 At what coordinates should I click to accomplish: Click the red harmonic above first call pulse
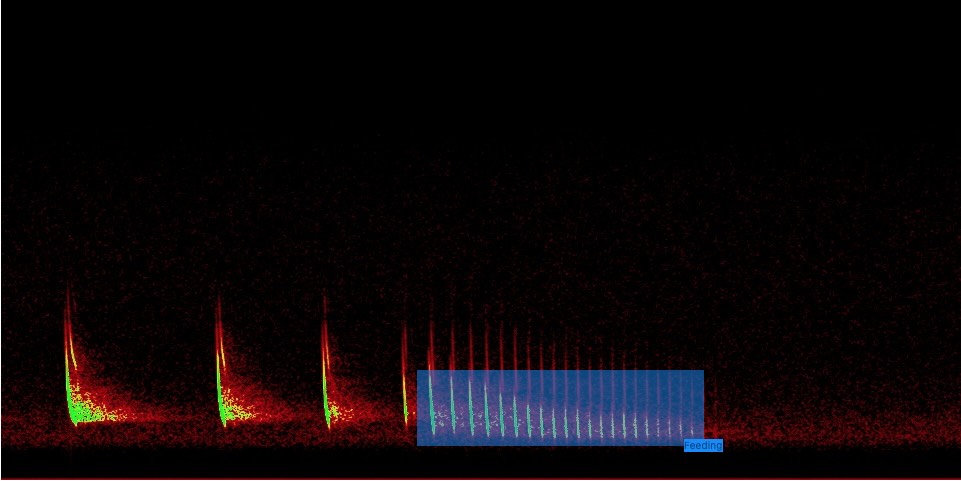pyautogui.click(x=68, y=310)
